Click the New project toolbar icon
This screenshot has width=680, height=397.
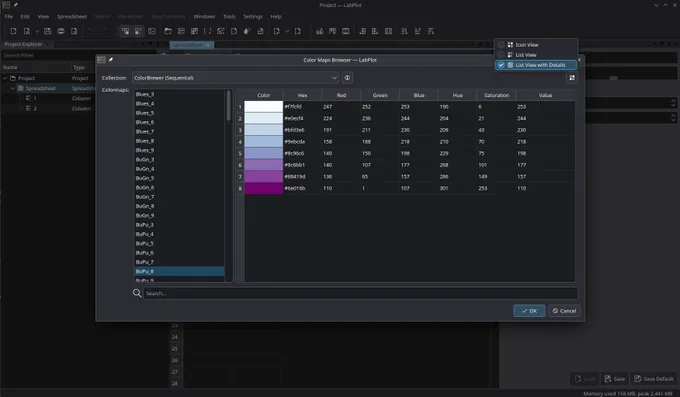coord(13,31)
